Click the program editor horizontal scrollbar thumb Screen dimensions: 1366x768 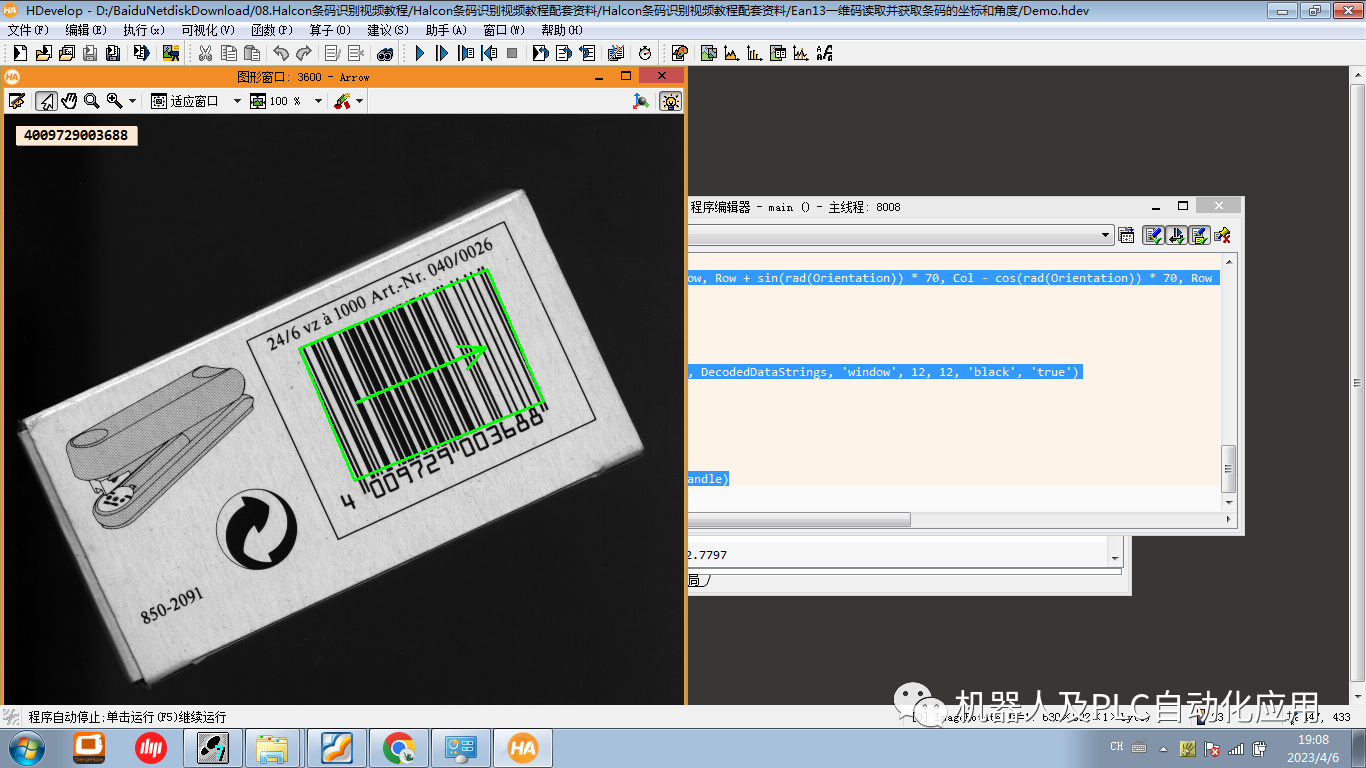click(799, 520)
